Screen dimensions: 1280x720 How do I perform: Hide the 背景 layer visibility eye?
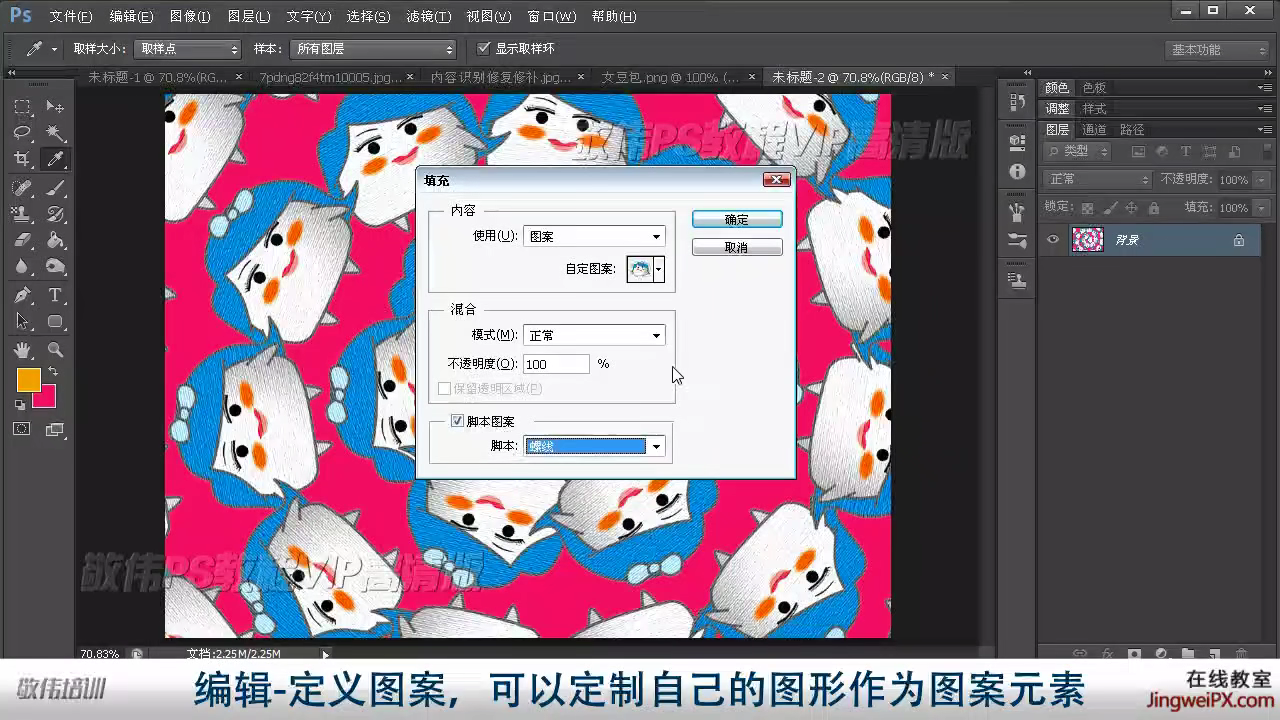1052,240
